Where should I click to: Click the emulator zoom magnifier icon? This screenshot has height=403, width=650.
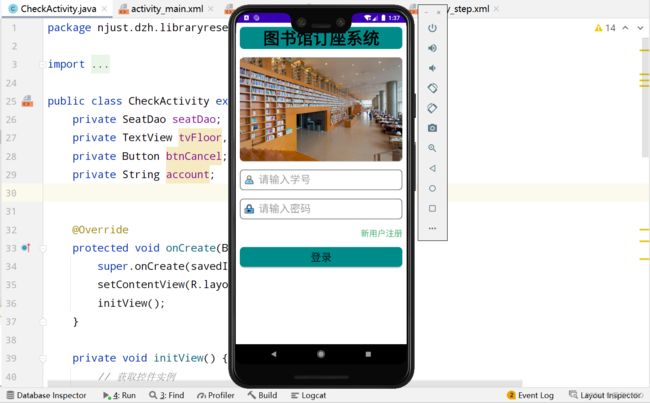click(432, 148)
